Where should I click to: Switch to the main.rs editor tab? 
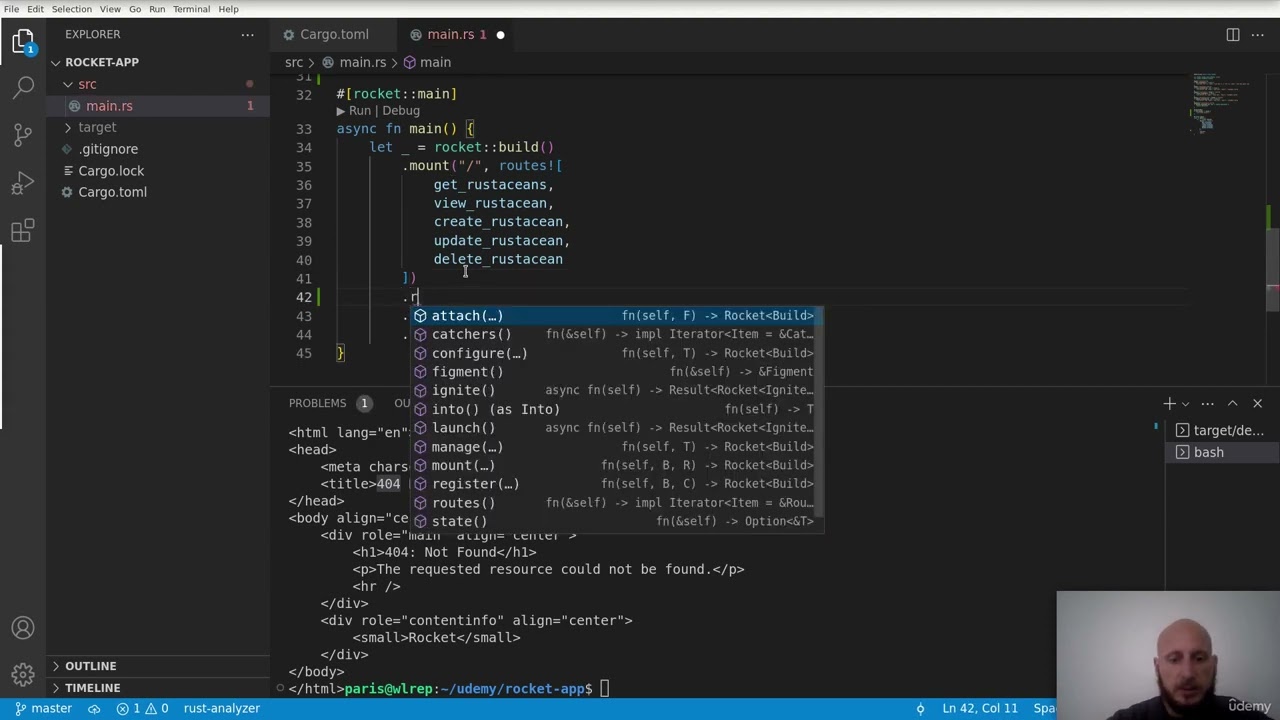click(456, 34)
